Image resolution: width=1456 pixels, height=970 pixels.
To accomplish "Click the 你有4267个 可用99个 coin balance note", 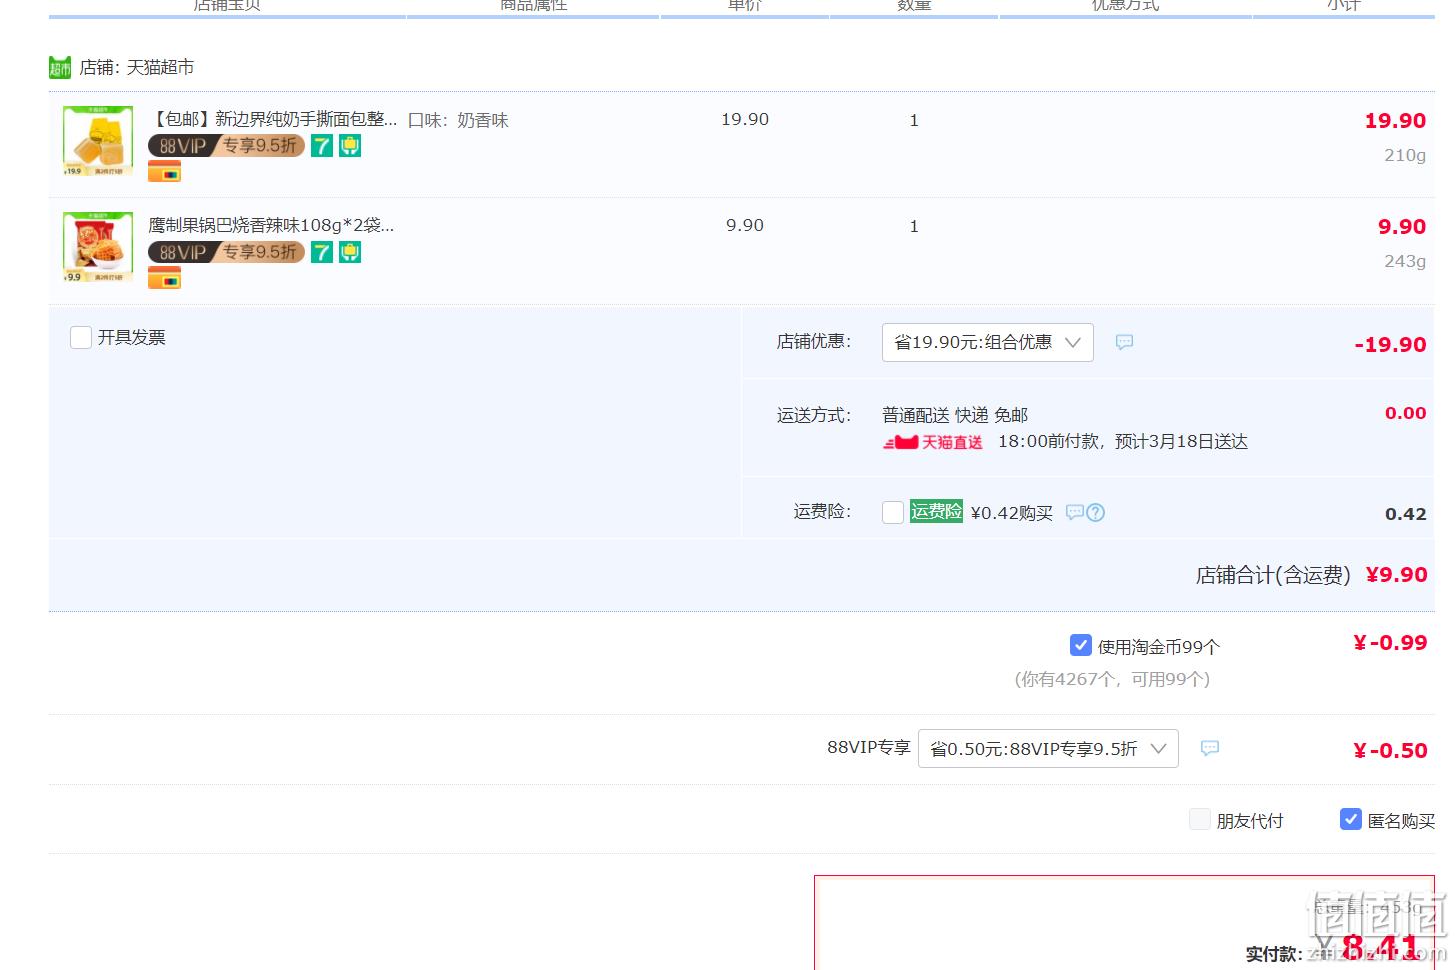I will click(1112, 679).
